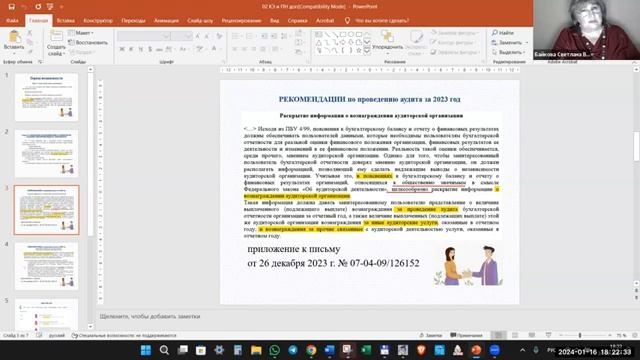Screen dimensions: 640x360
Task: Open the Layout (Макет) dropdown
Action: pyautogui.click(x=81, y=33)
